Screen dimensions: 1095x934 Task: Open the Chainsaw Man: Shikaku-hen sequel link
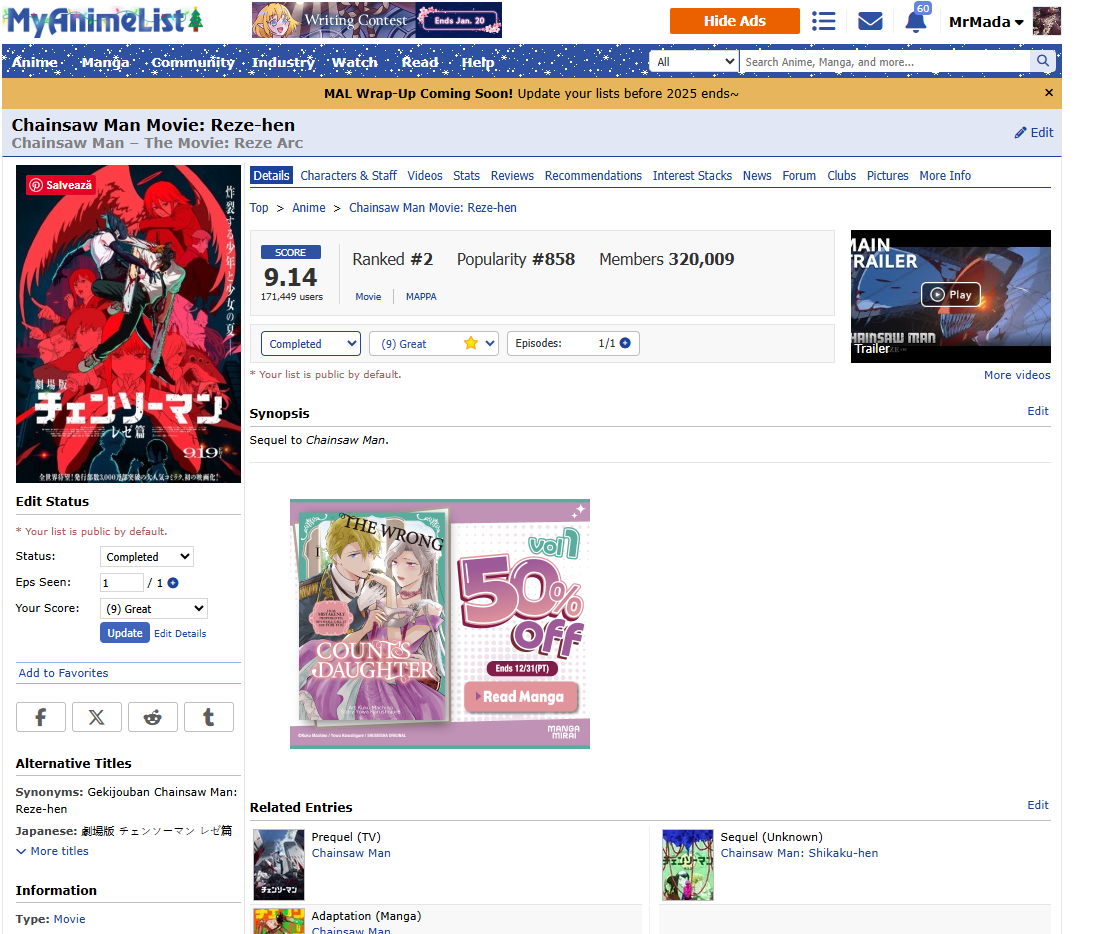point(799,853)
